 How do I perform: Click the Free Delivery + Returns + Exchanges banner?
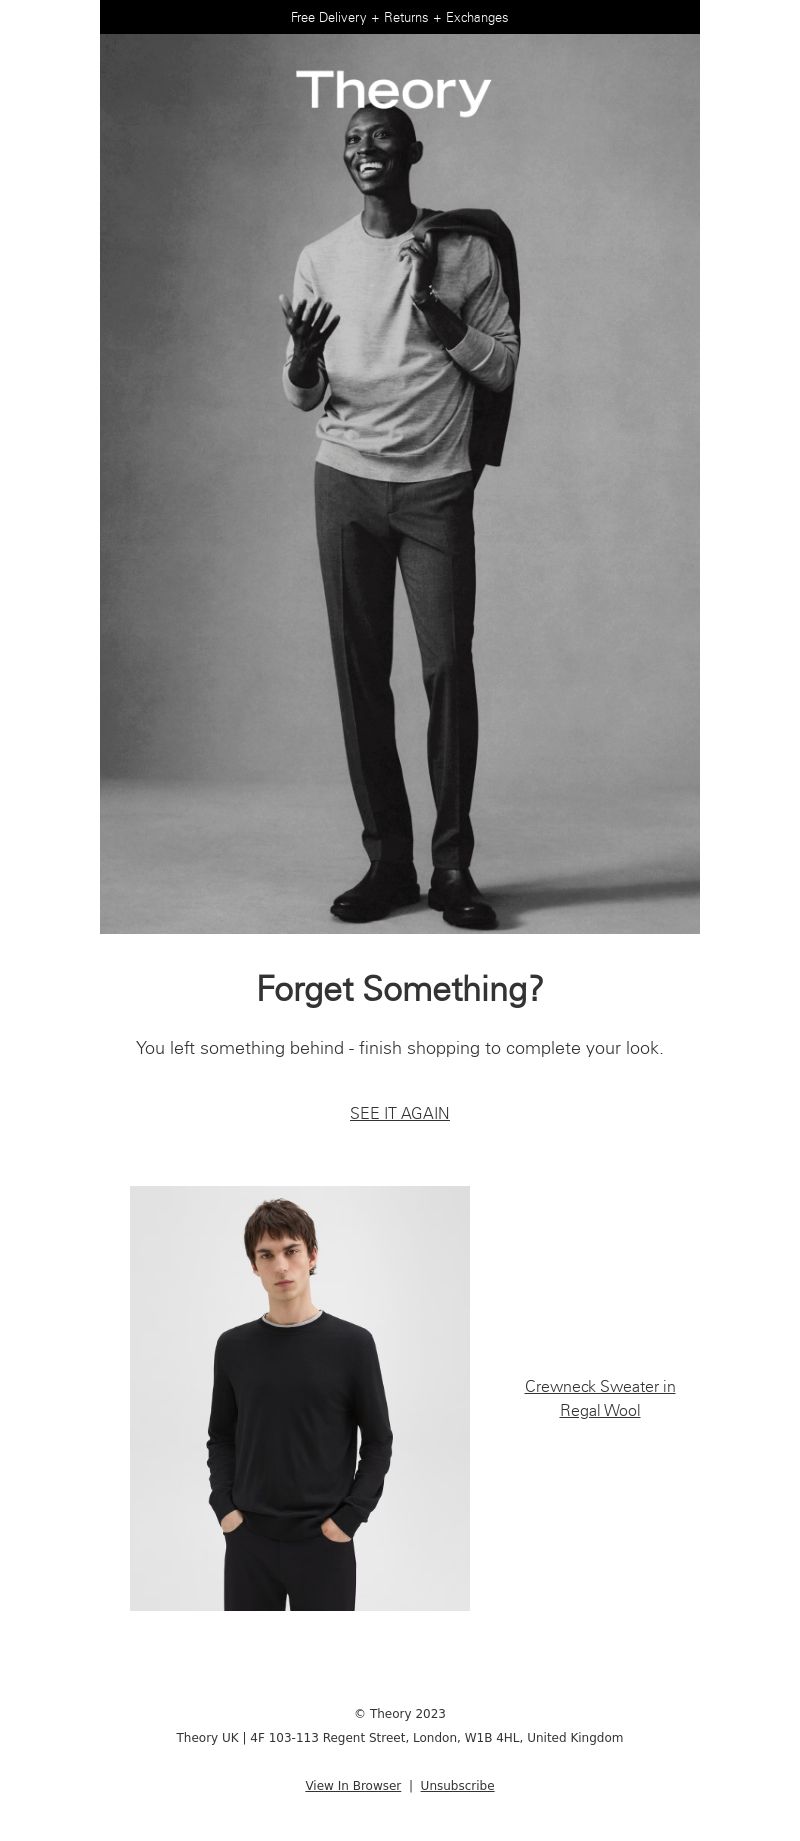[x=400, y=17]
